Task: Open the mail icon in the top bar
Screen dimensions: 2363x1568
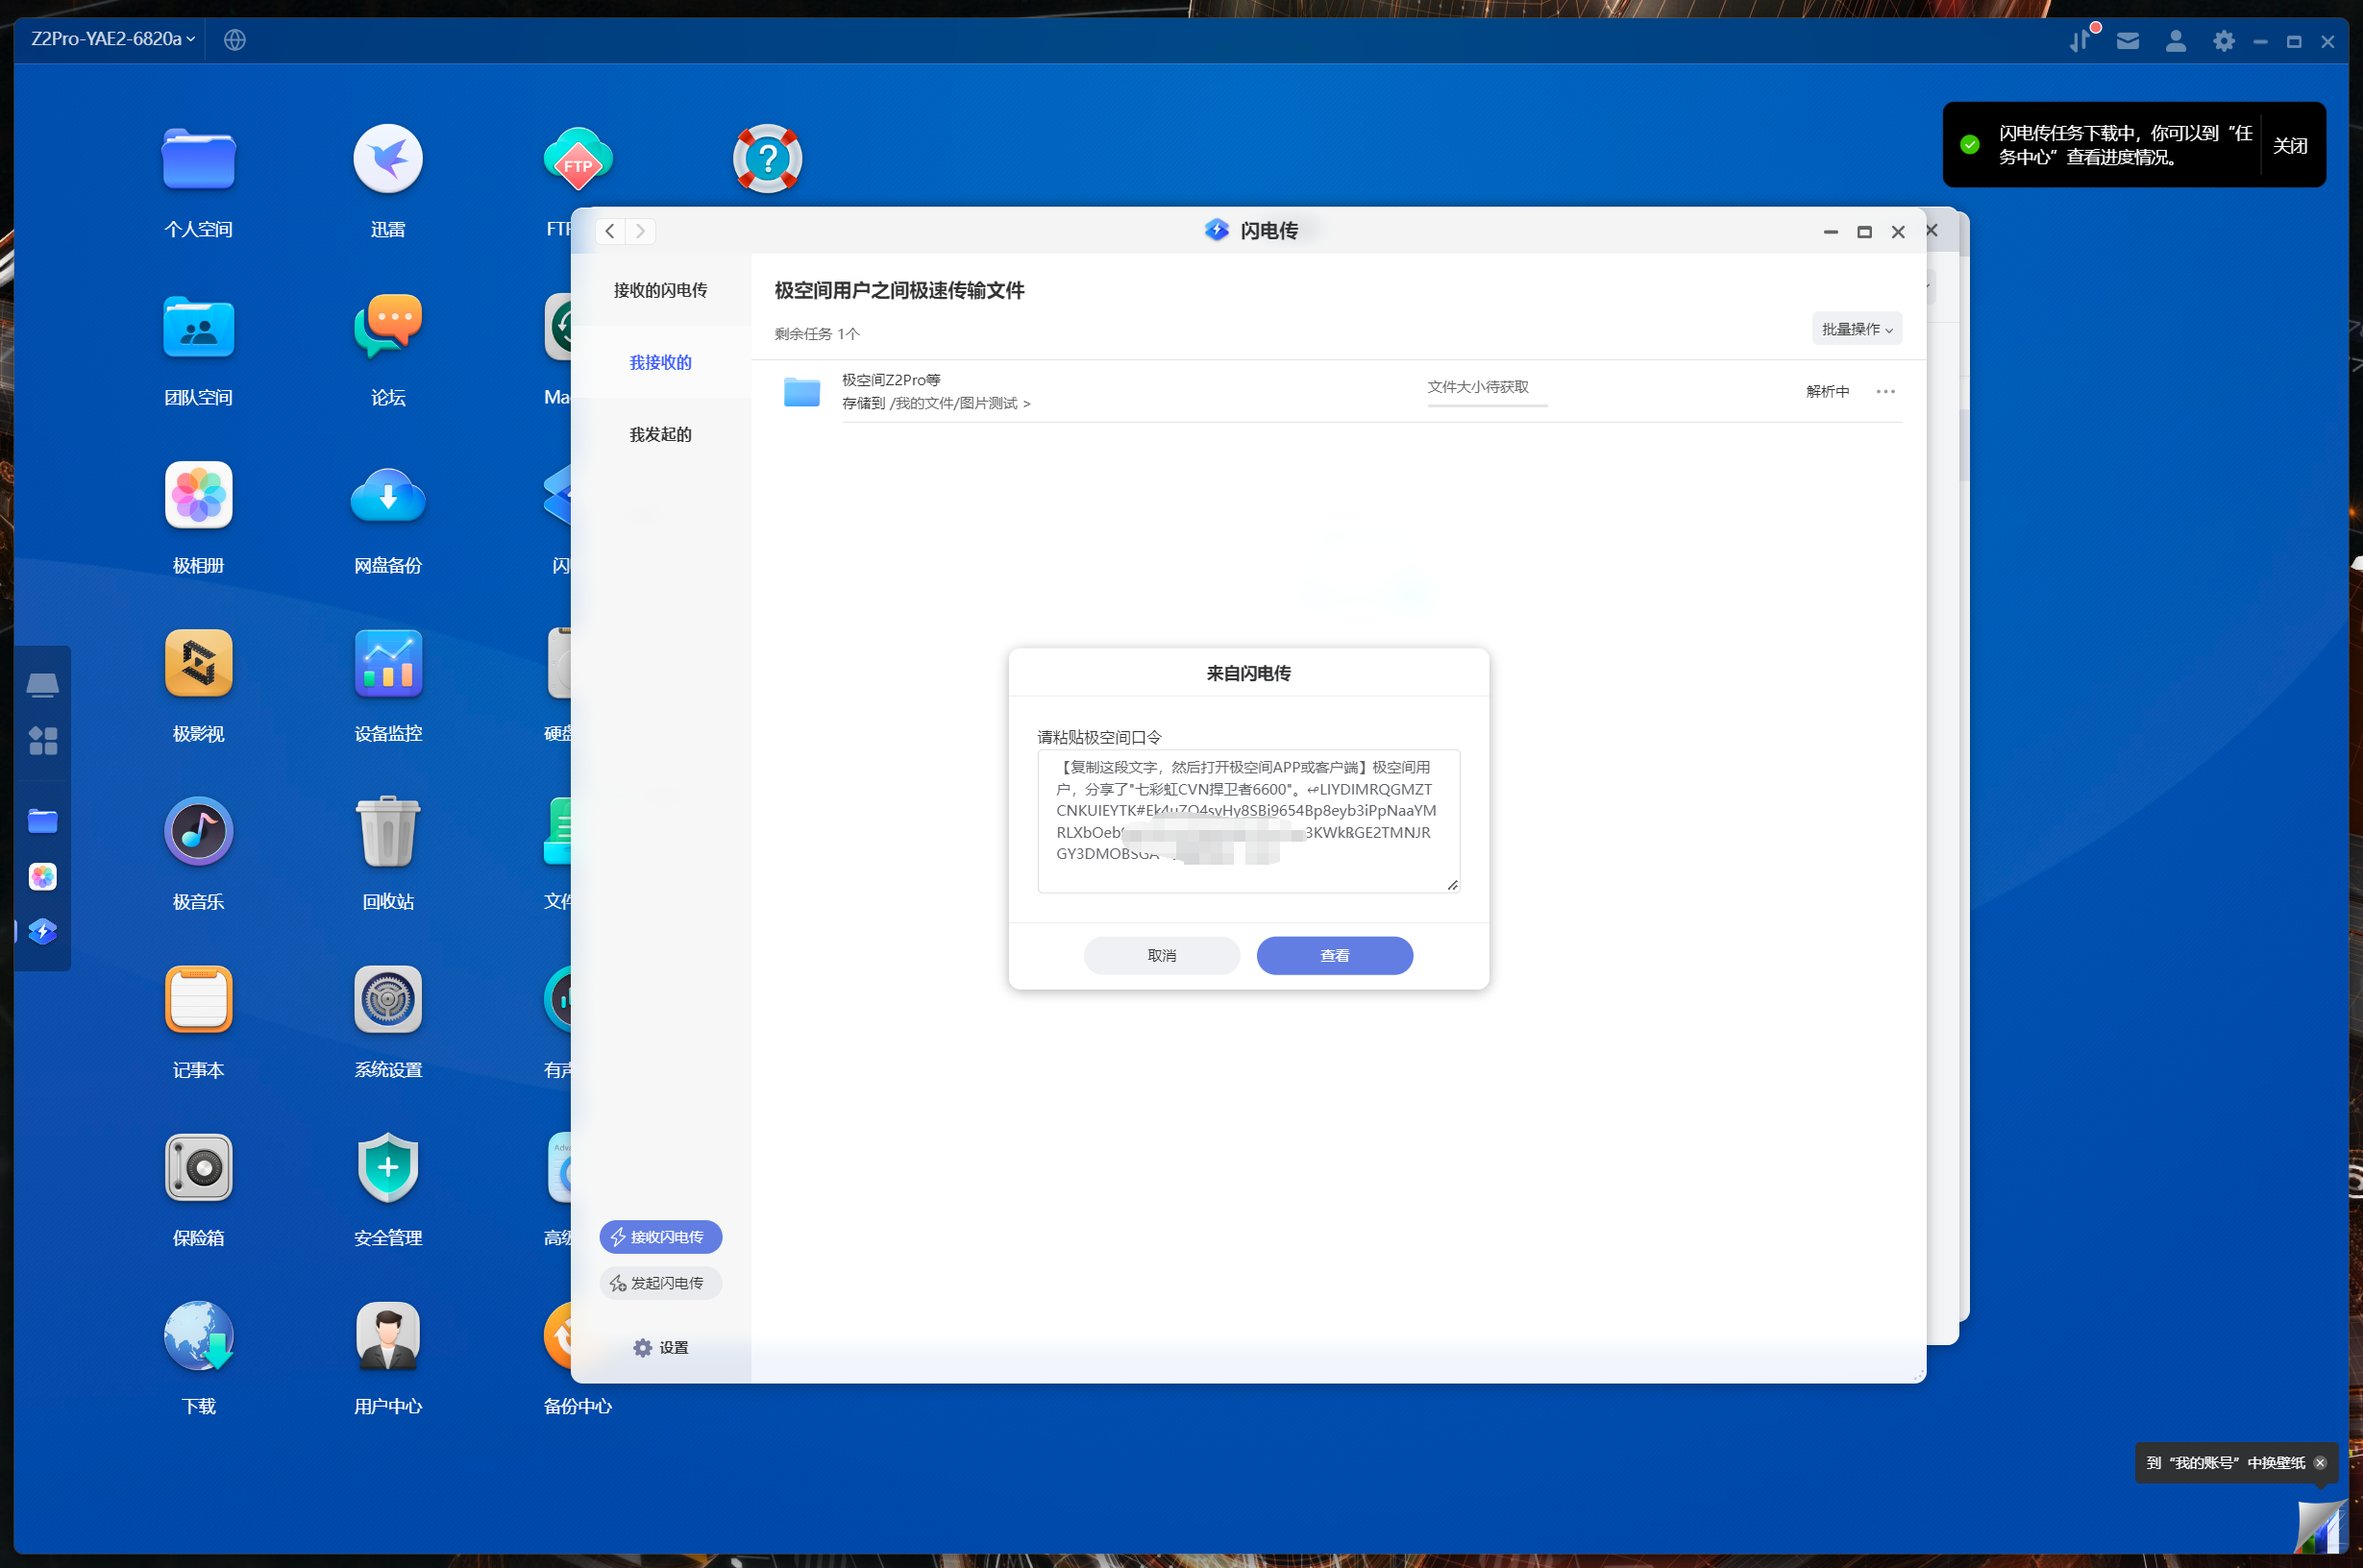Action: tap(2127, 41)
